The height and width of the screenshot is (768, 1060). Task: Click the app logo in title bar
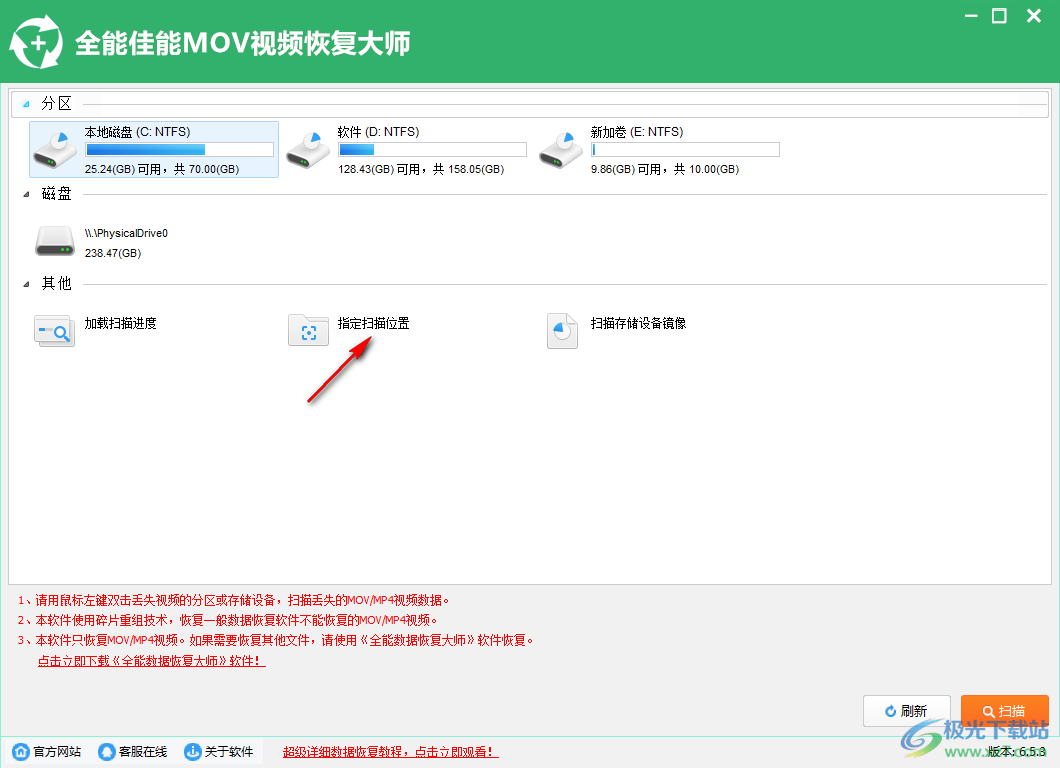pos(36,42)
